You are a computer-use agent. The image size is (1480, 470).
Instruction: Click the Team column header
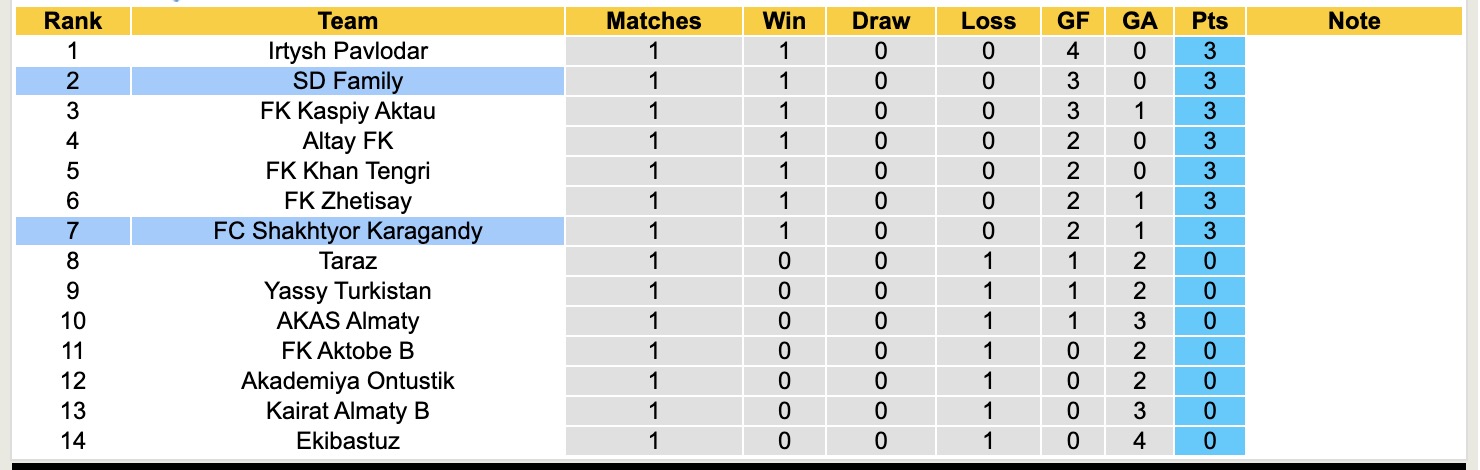348,21
